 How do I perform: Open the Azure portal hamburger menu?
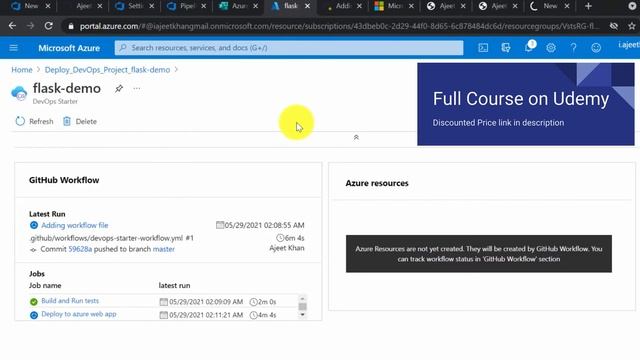[13, 48]
